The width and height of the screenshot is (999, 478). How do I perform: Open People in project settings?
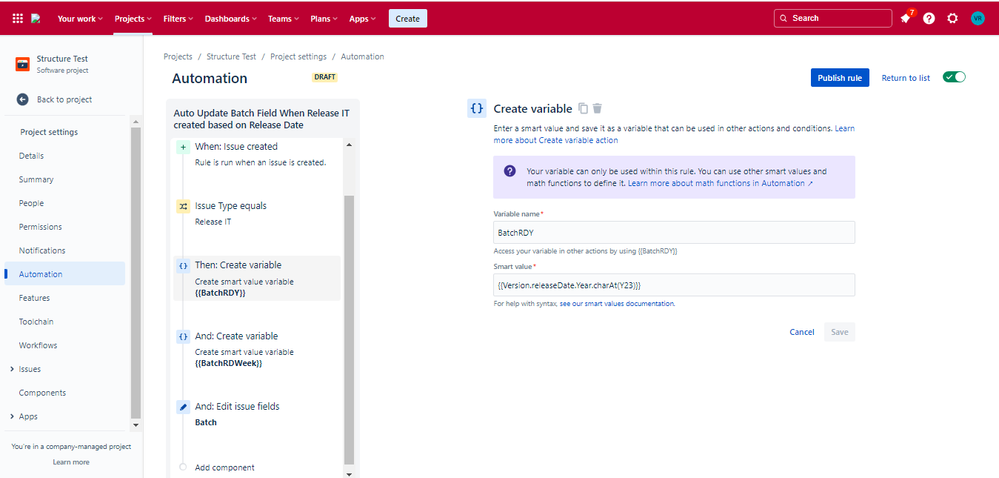(31, 203)
